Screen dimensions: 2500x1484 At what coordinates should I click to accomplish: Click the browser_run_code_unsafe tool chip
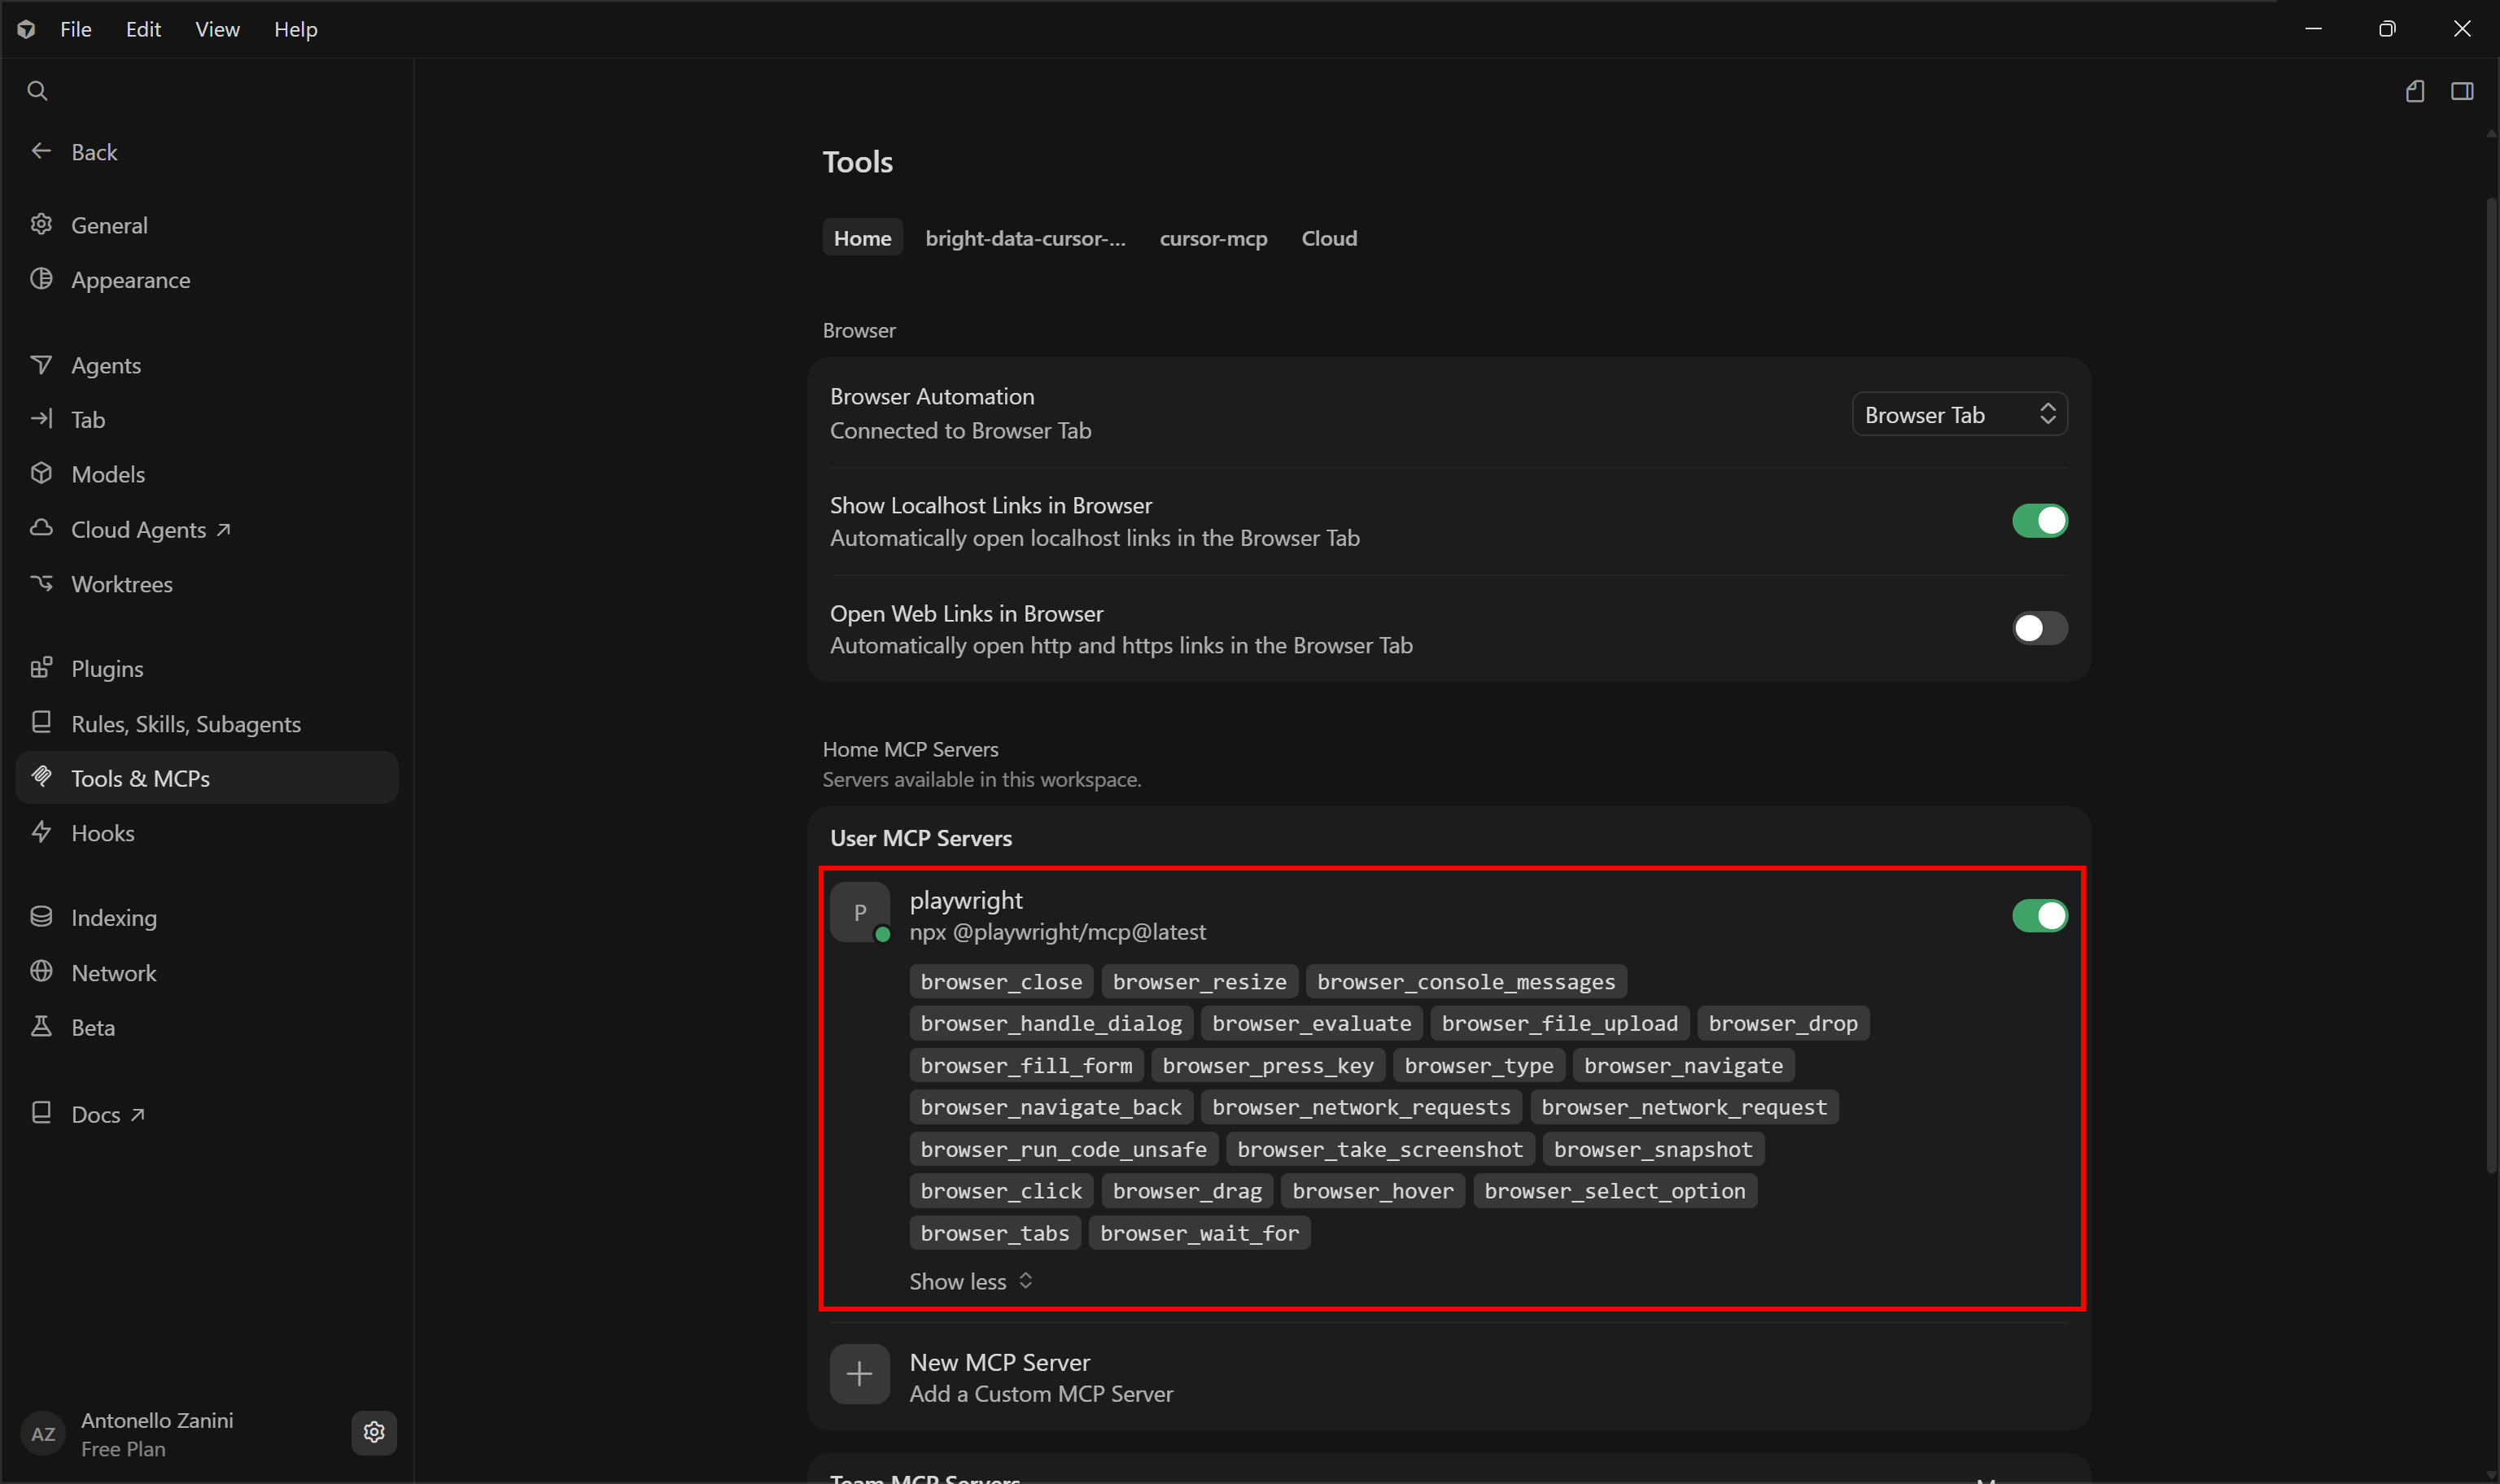click(1064, 1150)
